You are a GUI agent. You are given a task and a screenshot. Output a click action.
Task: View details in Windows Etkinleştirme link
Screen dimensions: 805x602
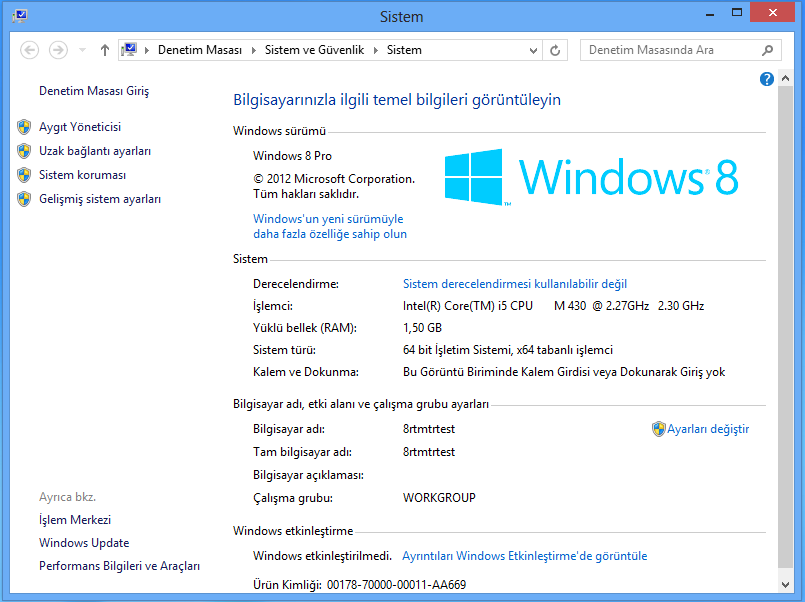(x=524, y=556)
